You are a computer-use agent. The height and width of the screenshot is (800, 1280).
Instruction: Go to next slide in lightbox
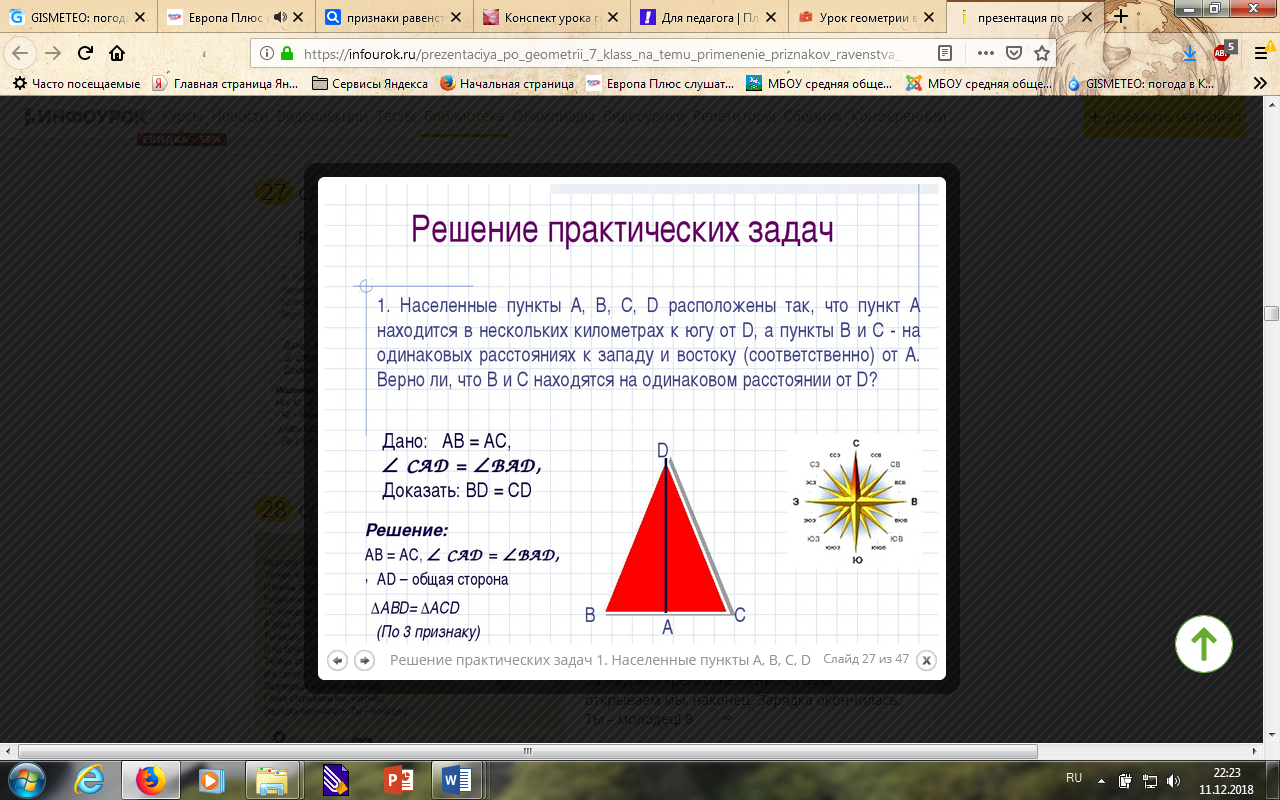[x=365, y=661]
